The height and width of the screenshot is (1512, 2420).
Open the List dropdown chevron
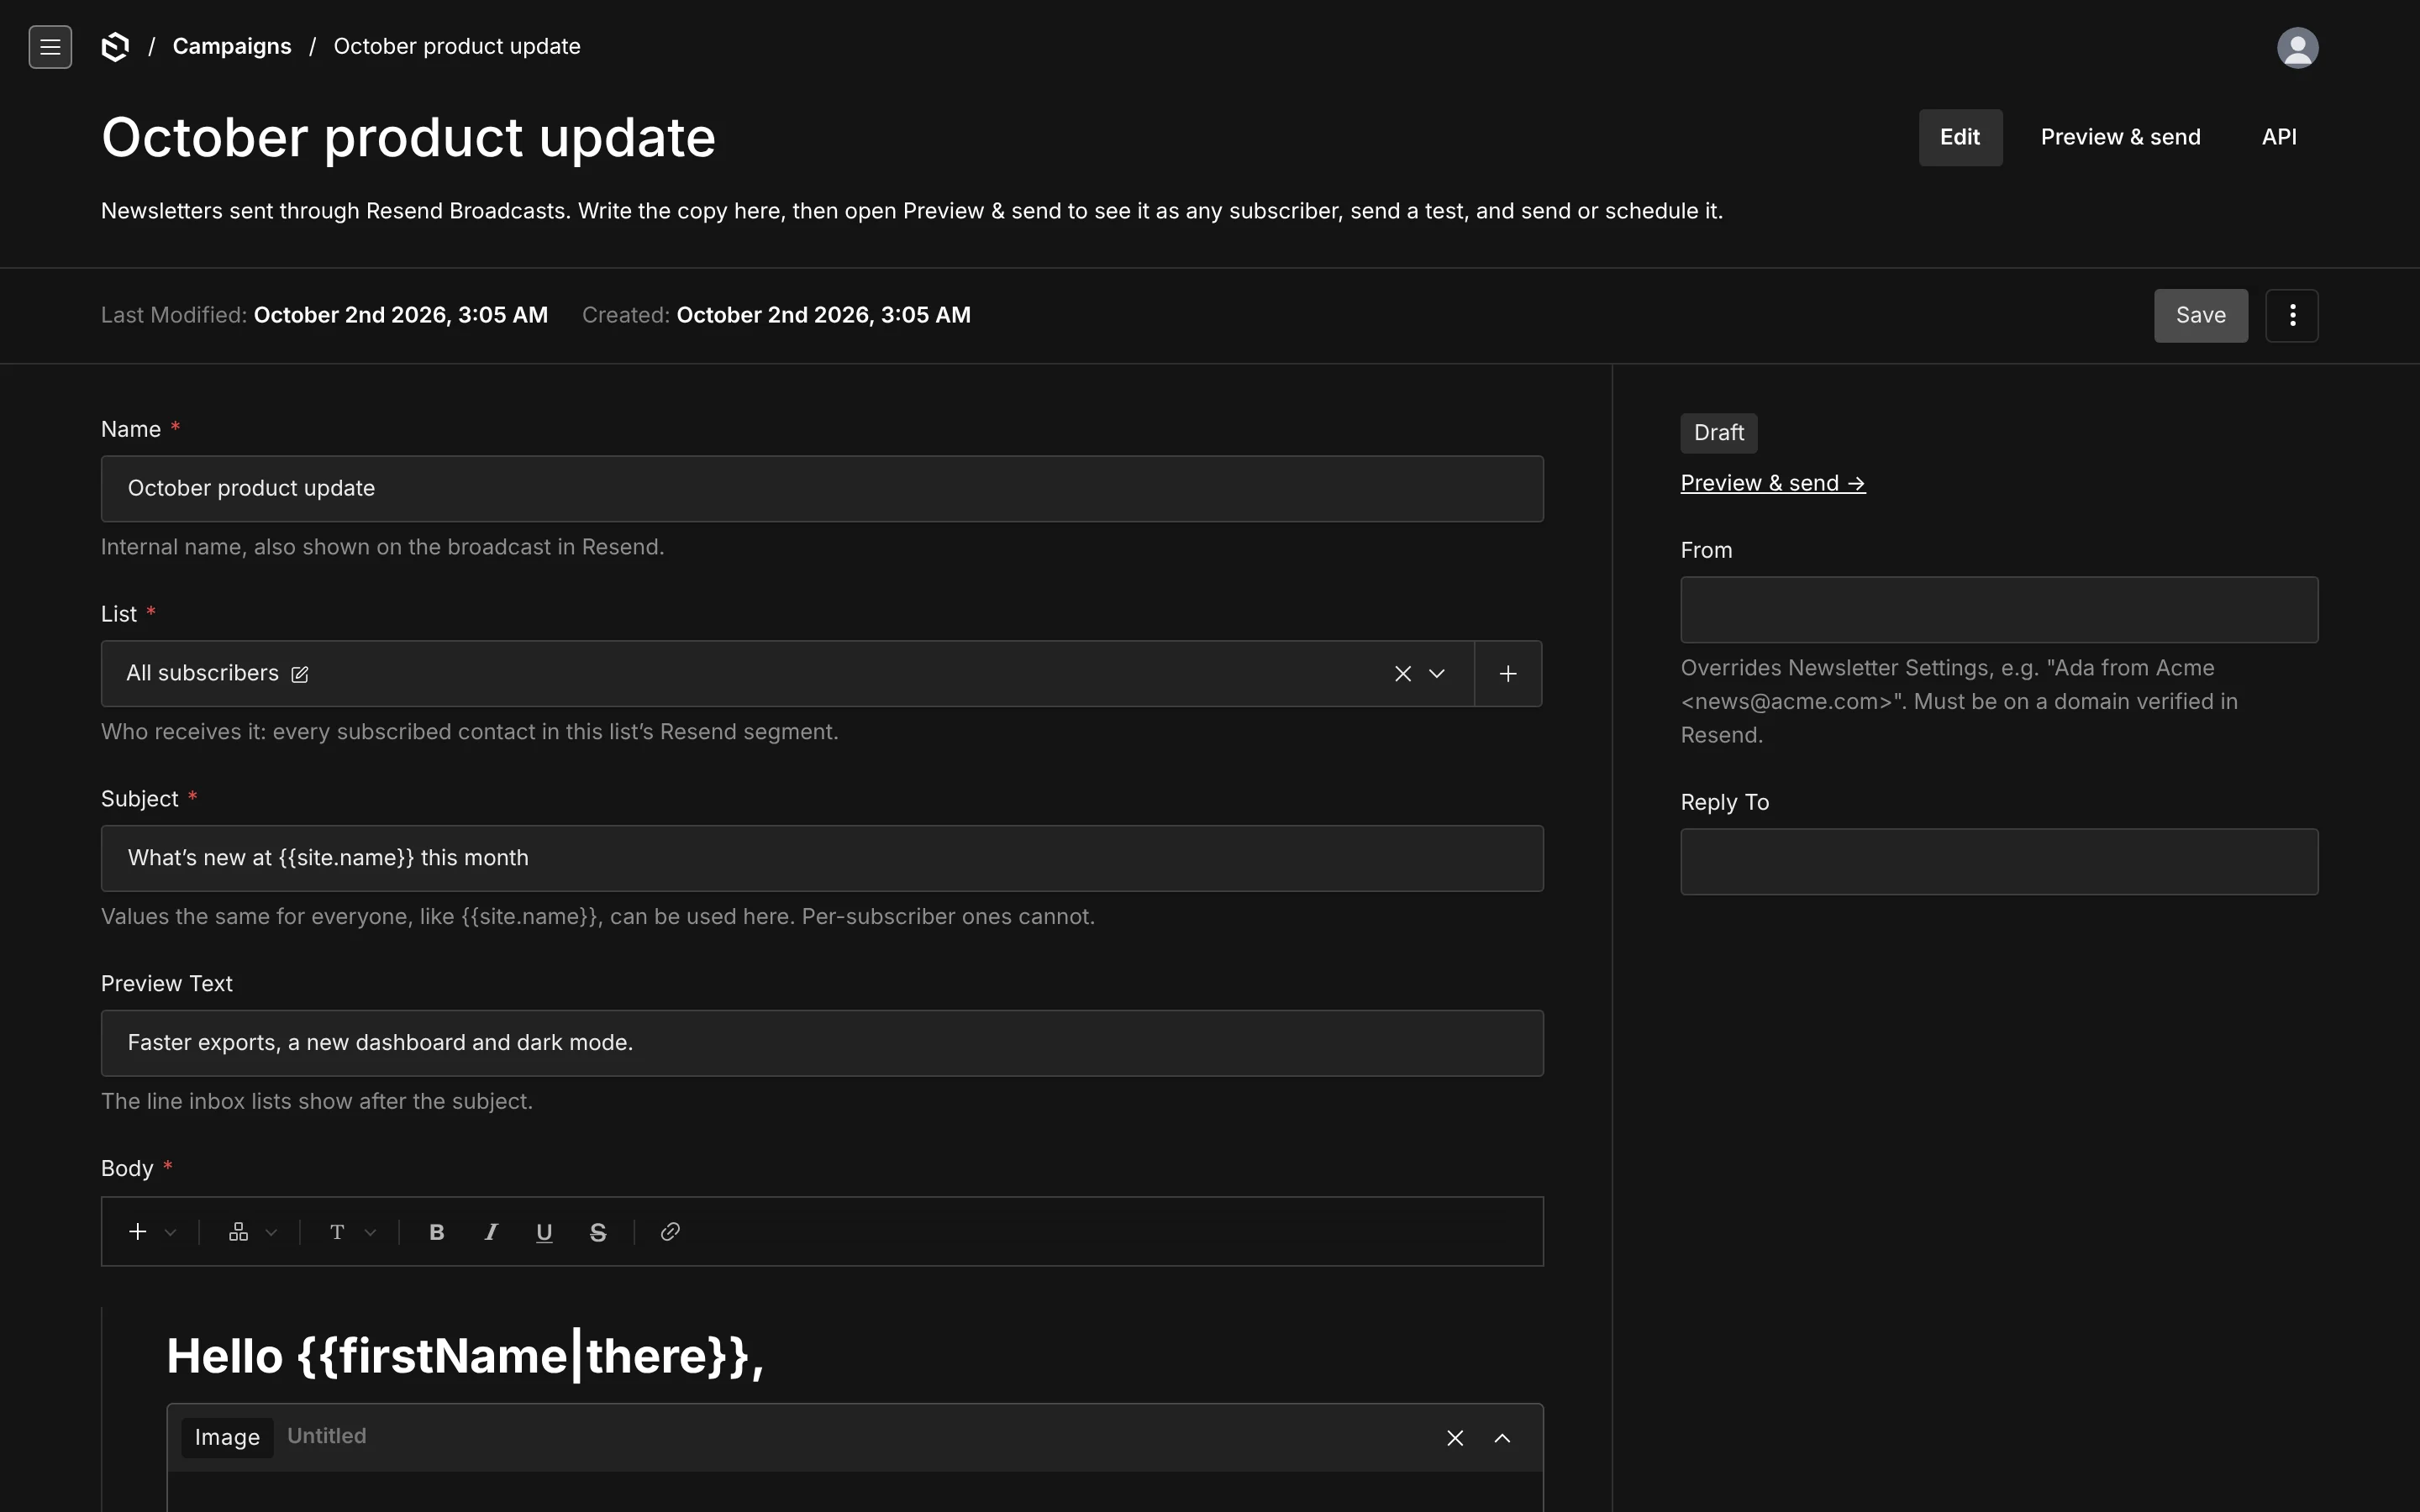tap(1437, 674)
